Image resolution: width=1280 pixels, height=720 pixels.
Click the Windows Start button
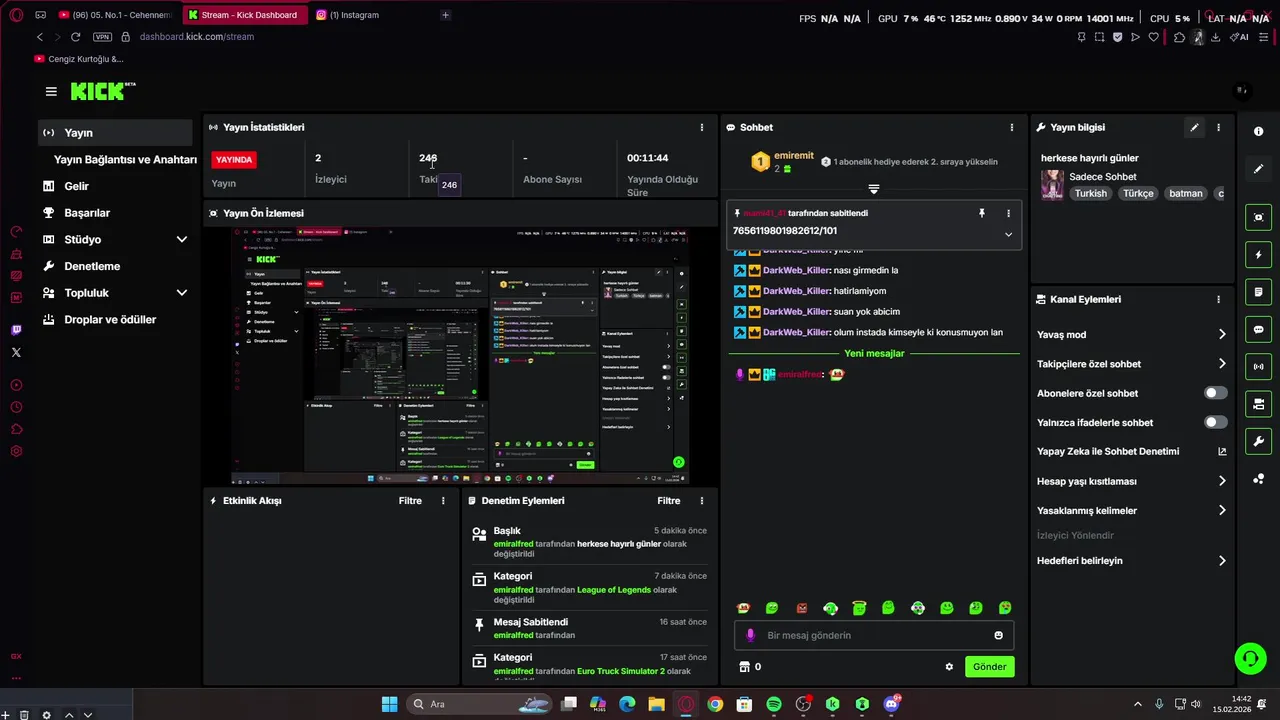pos(389,704)
